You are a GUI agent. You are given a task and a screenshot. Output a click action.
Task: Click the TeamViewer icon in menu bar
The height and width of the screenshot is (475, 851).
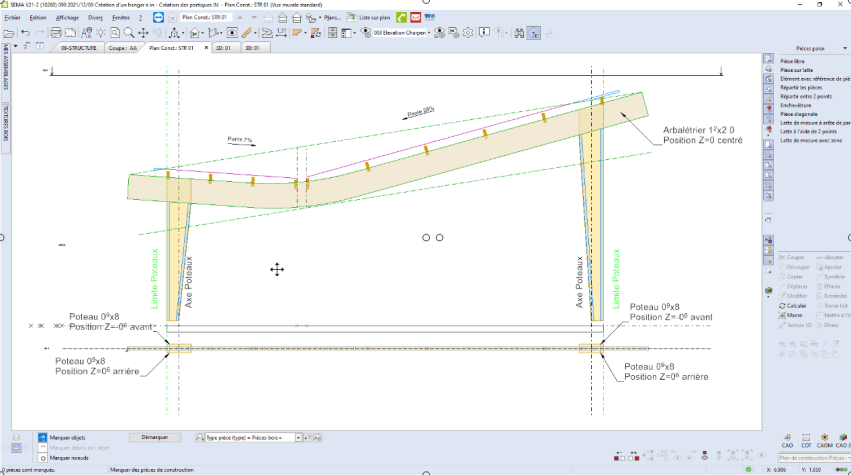(159, 18)
